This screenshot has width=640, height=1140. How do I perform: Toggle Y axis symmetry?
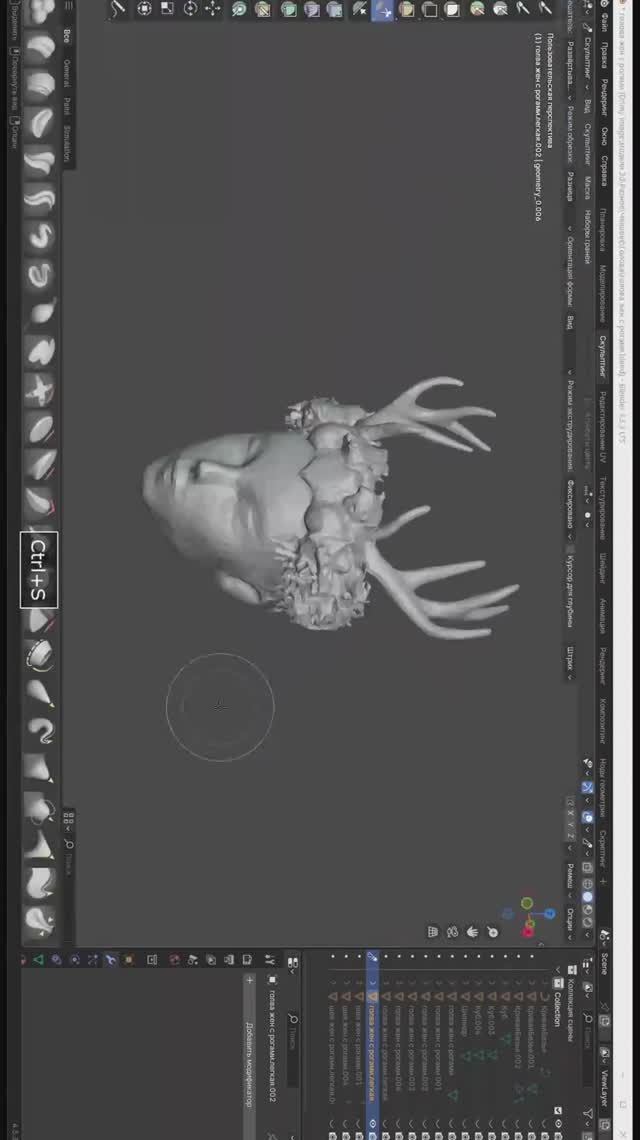[571, 825]
